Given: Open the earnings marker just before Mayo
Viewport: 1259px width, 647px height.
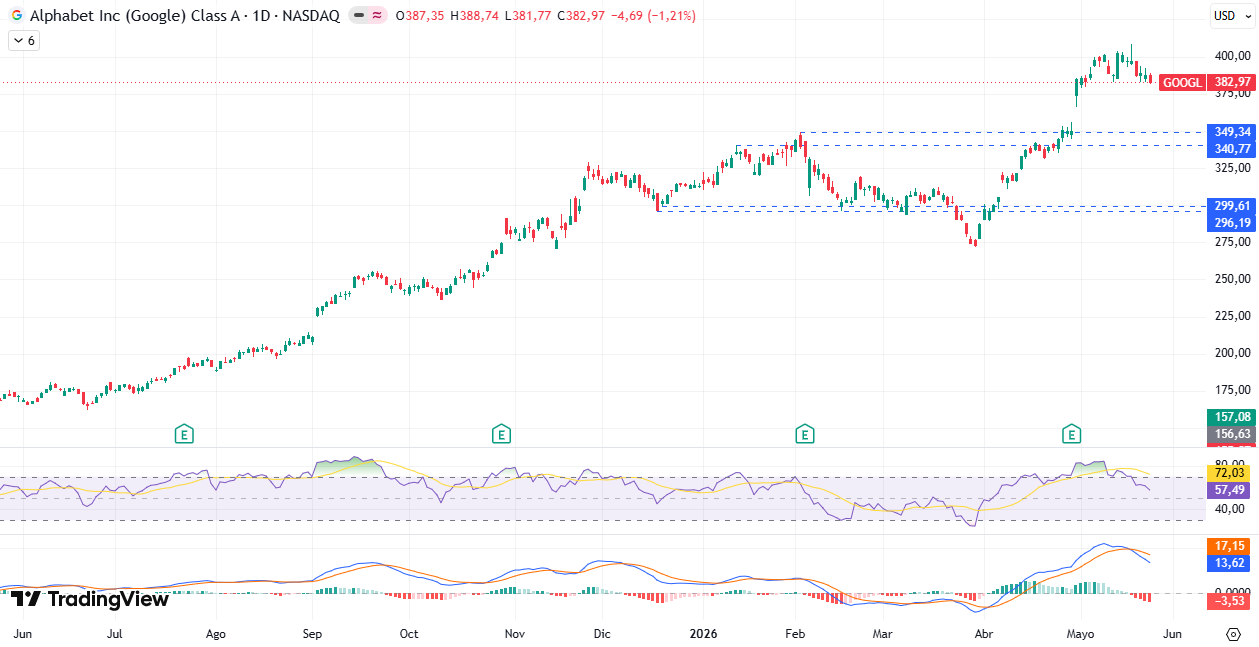Looking at the screenshot, I should 1072,434.
